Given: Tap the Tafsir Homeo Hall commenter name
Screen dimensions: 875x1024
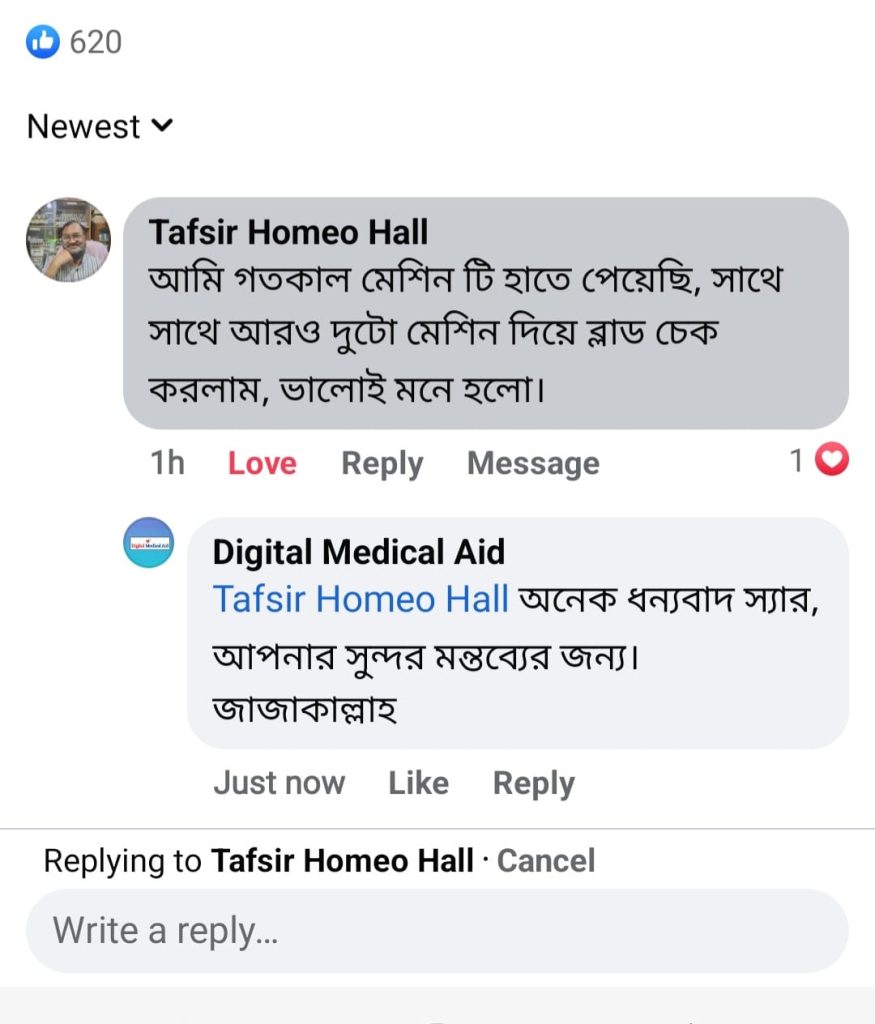Looking at the screenshot, I should pos(288,232).
